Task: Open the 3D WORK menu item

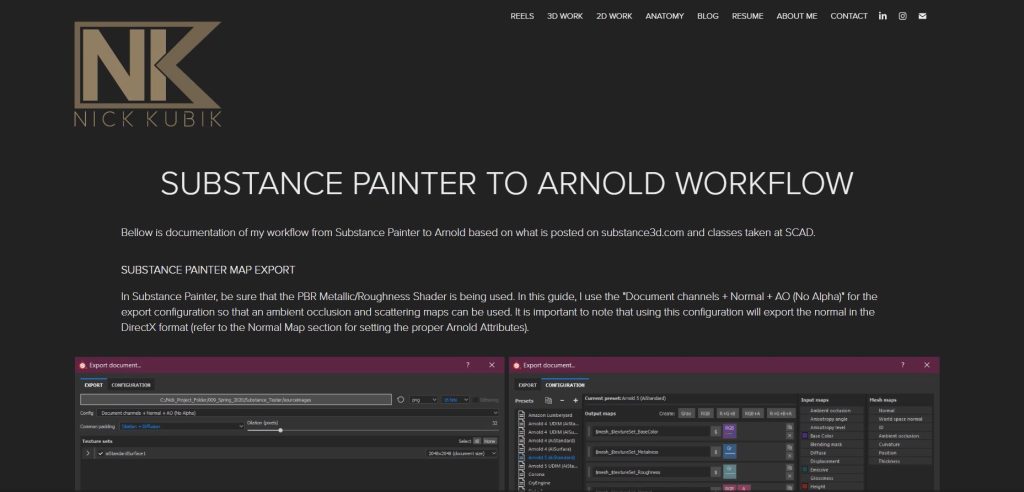Action: pyautogui.click(x=565, y=16)
